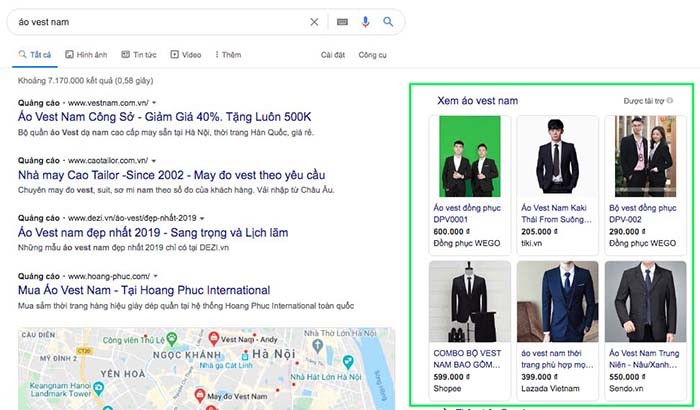Expand the caotailor.com.vn ad dropdown arrow
The width and height of the screenshot is (700, 410).
pos(154,161)
